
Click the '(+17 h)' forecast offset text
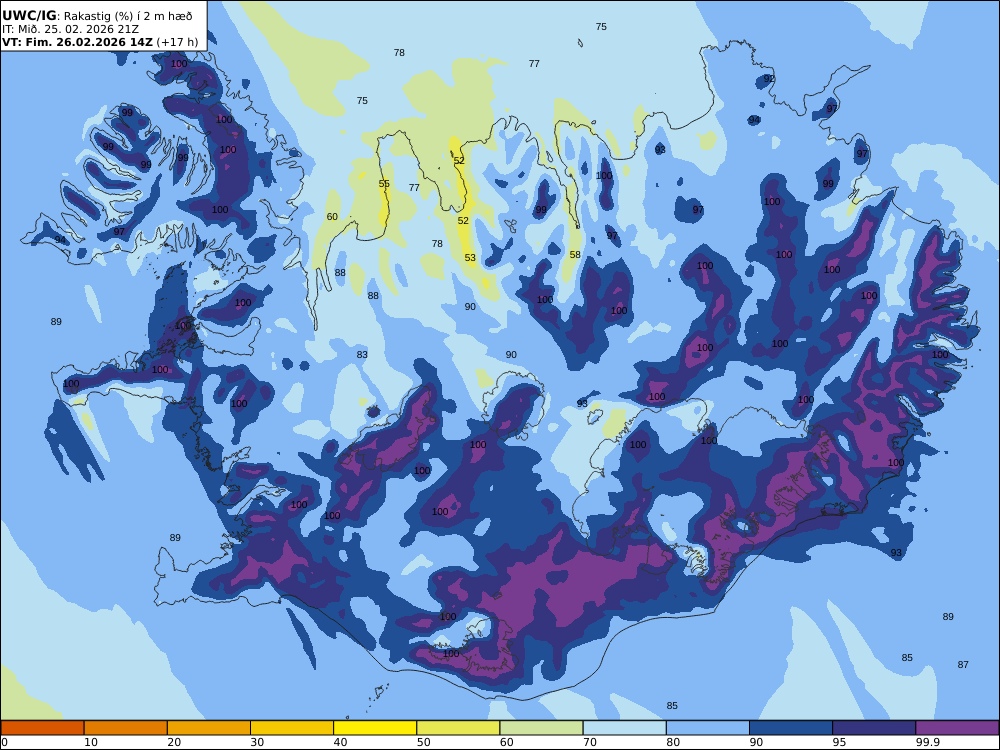click(x=177, y=42)
